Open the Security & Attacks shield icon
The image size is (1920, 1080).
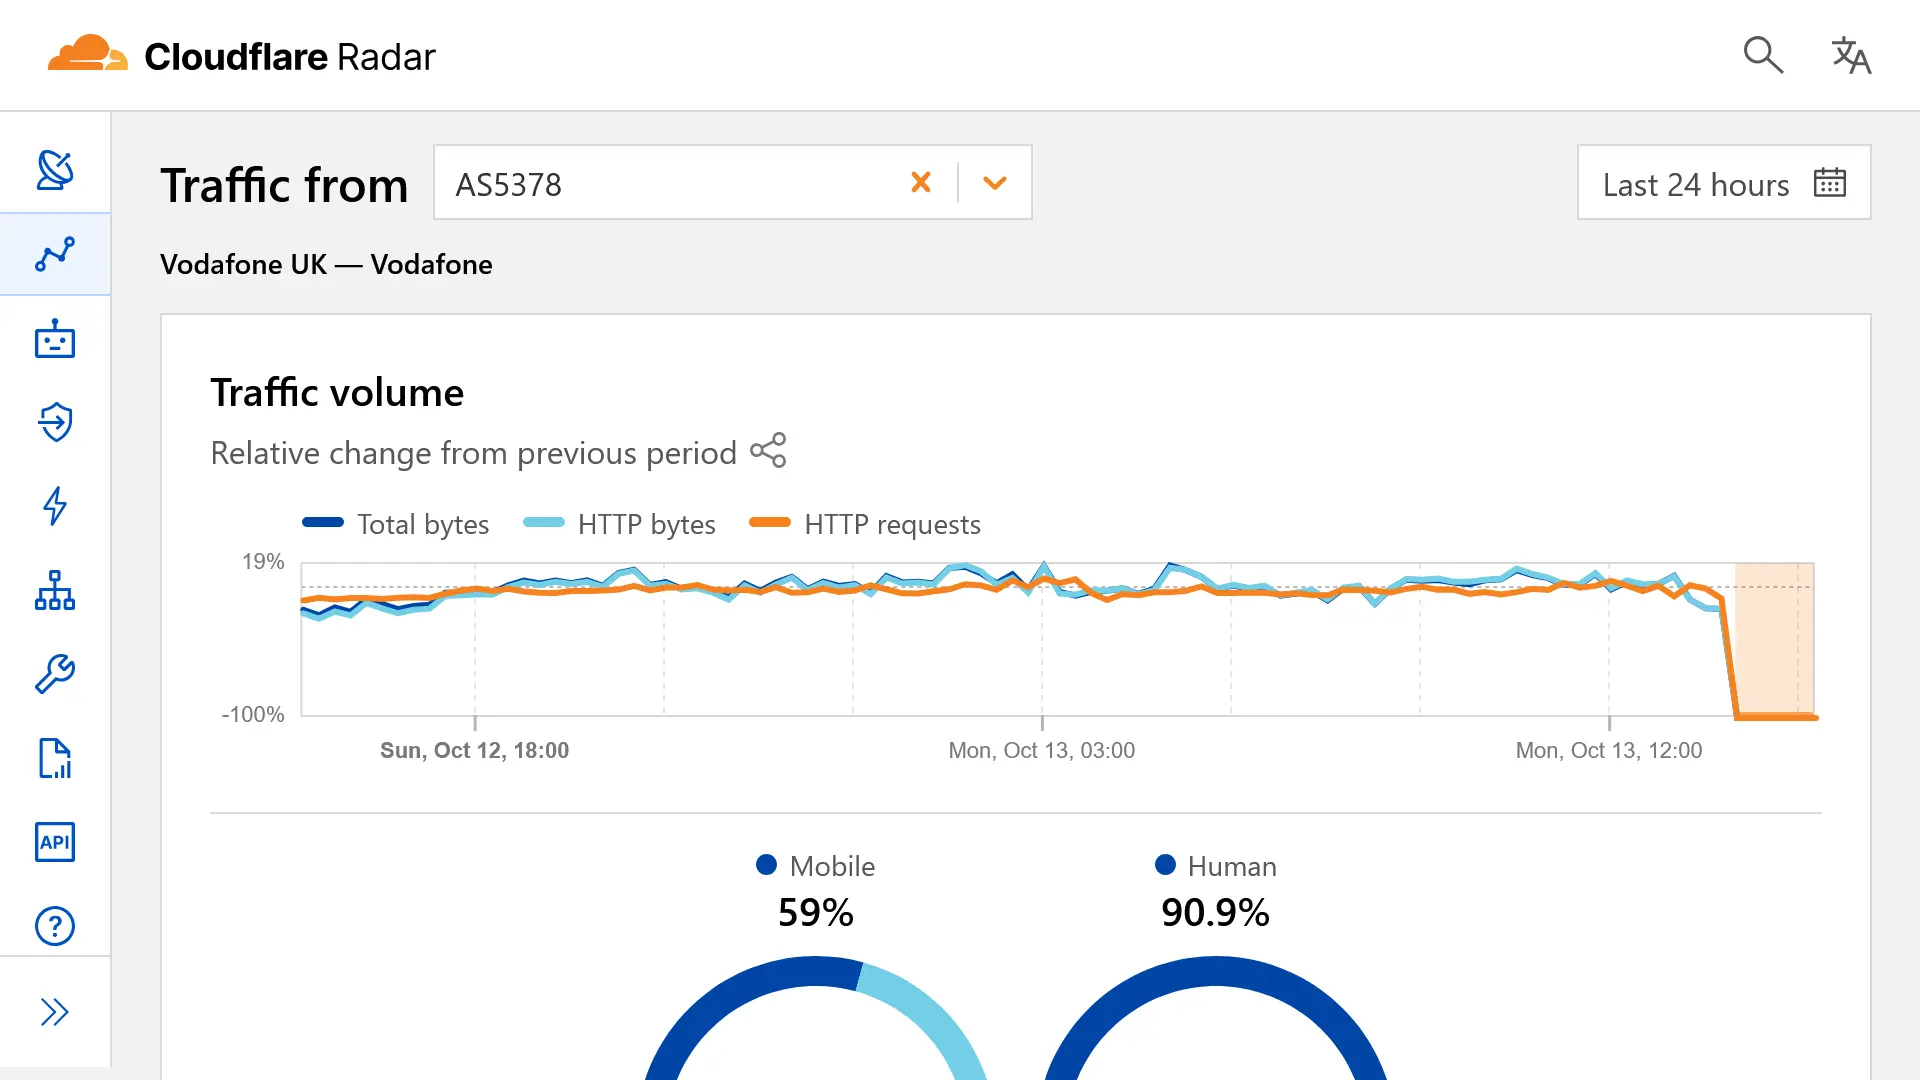pyautogui.click(x=55, y=422)
